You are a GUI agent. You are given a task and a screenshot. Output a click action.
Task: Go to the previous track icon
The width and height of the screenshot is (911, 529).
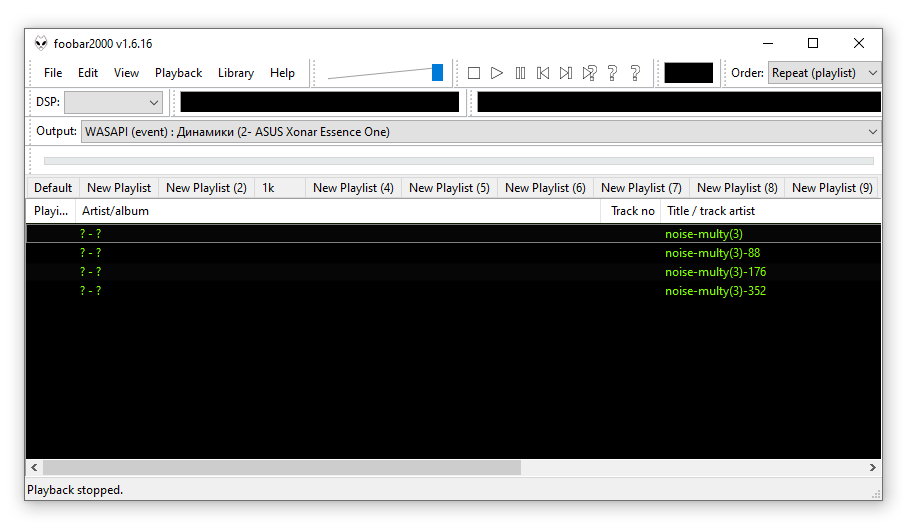543,73
